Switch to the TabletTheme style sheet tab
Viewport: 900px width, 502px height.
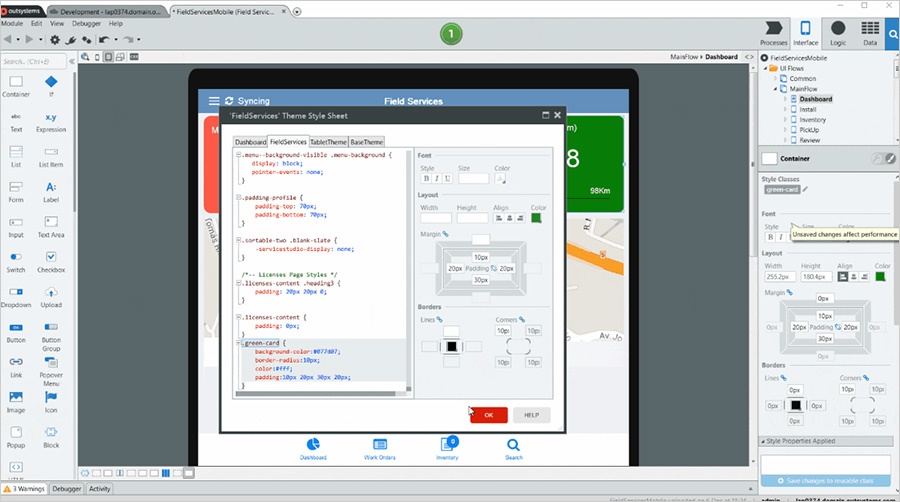pos(328,142)
